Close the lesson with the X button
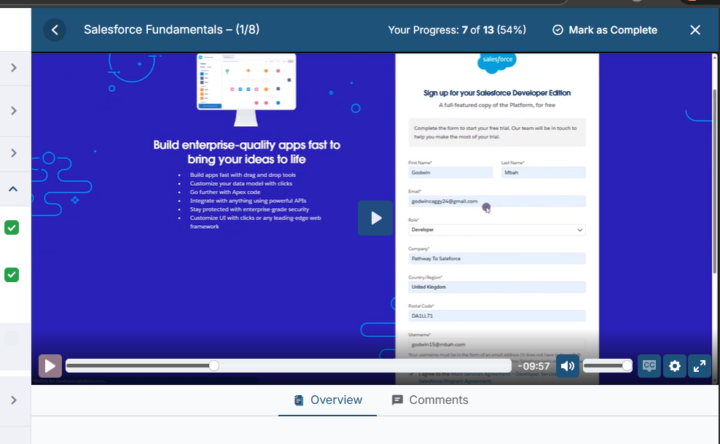720x444 pixels. [695, 30]
